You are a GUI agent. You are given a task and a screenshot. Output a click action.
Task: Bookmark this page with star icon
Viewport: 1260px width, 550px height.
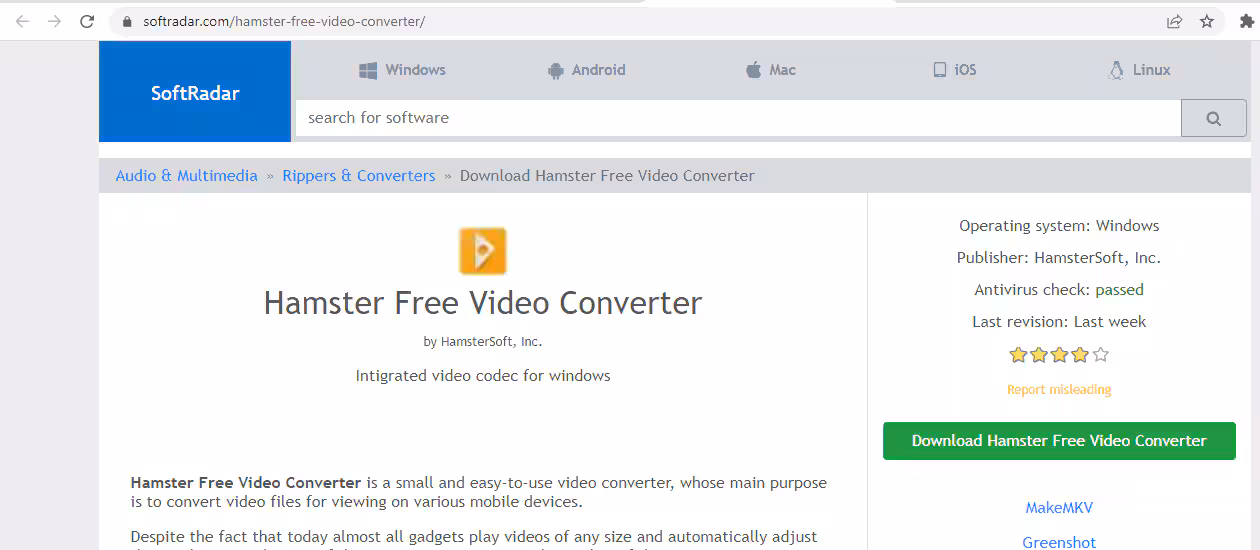point(1207,21)
